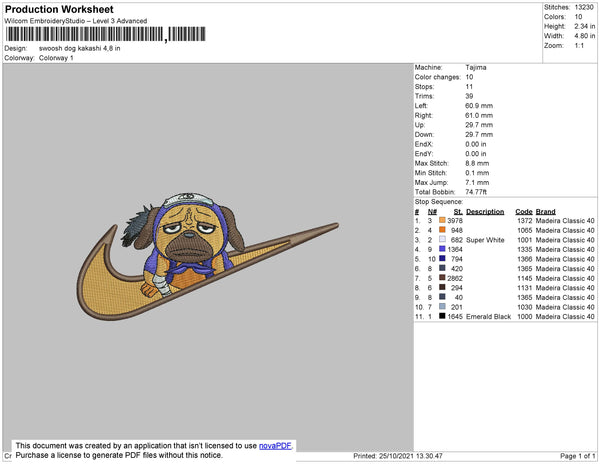Click the 'Code' column header
600x464 pixels.
tap(523, 212)
